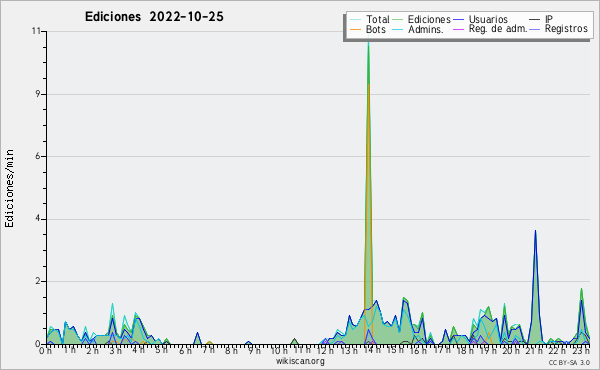Click the x-axis label '18 h'
This screenshot has width=600, height=370.
click(x=465, y=350)
